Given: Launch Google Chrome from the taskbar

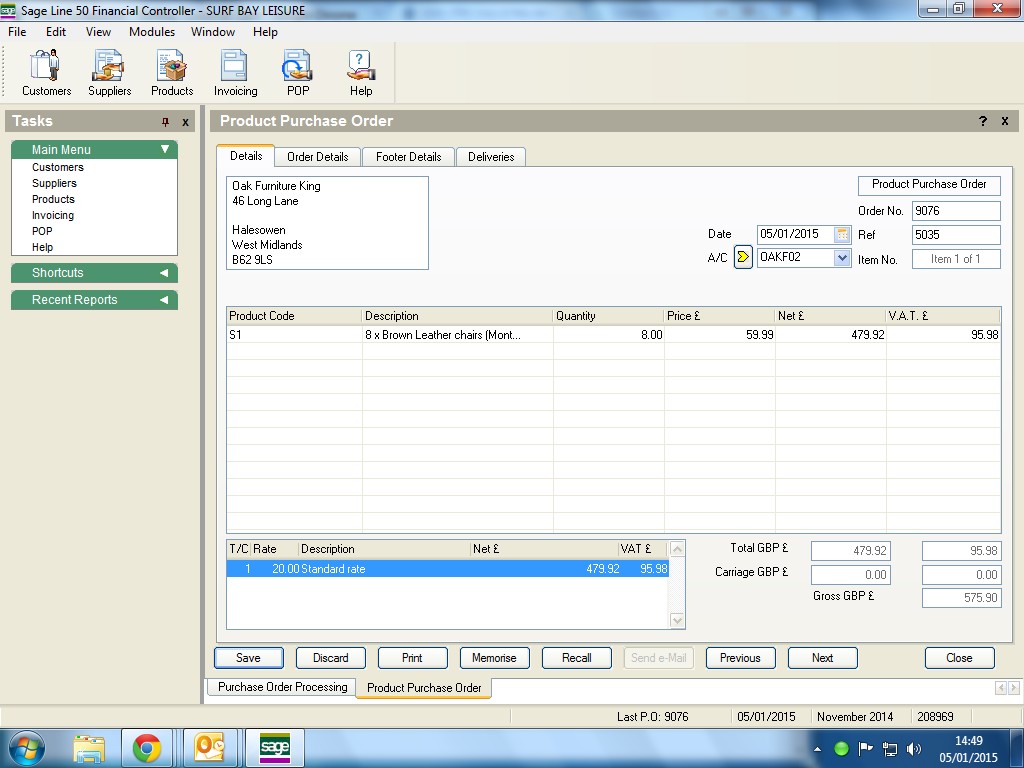Looking at the screenshot, I should click(147, 748).
